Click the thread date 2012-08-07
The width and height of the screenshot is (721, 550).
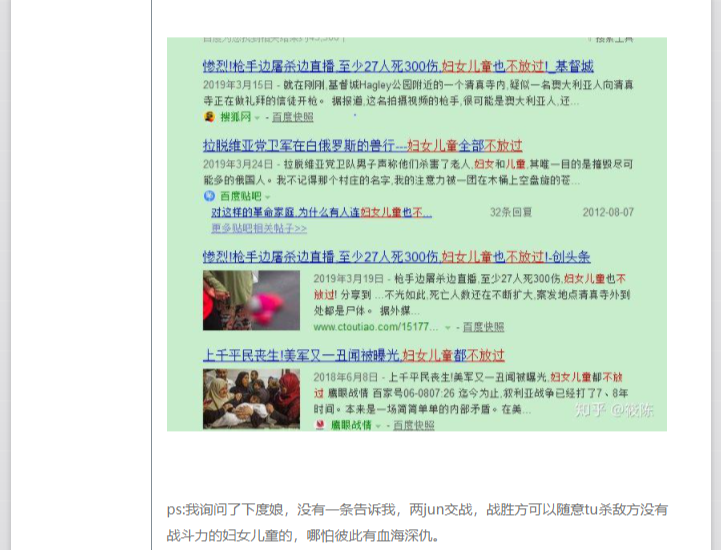point(608,212)
